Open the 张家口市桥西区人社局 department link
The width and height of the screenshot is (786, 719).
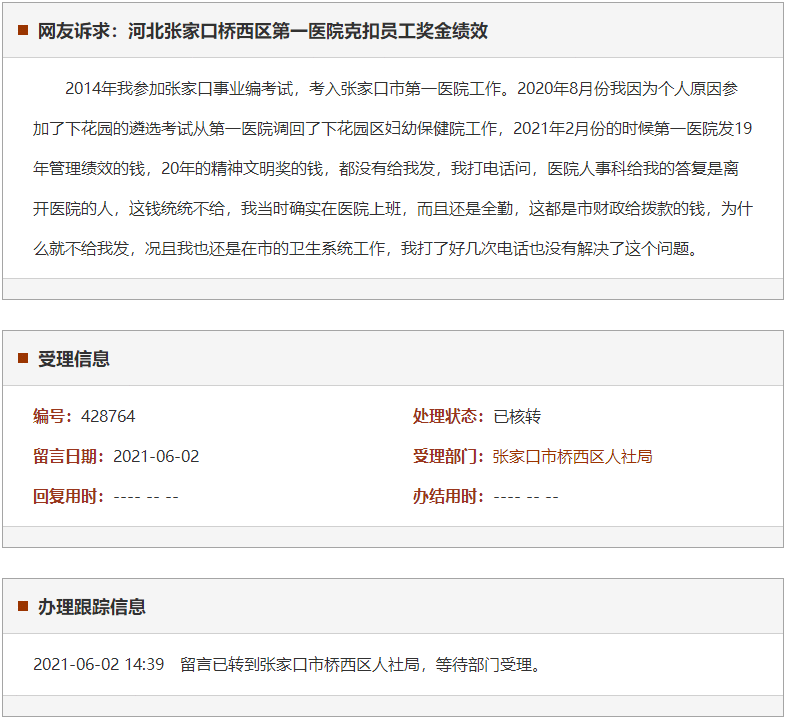pyautogui.click(x=572, y=457)
